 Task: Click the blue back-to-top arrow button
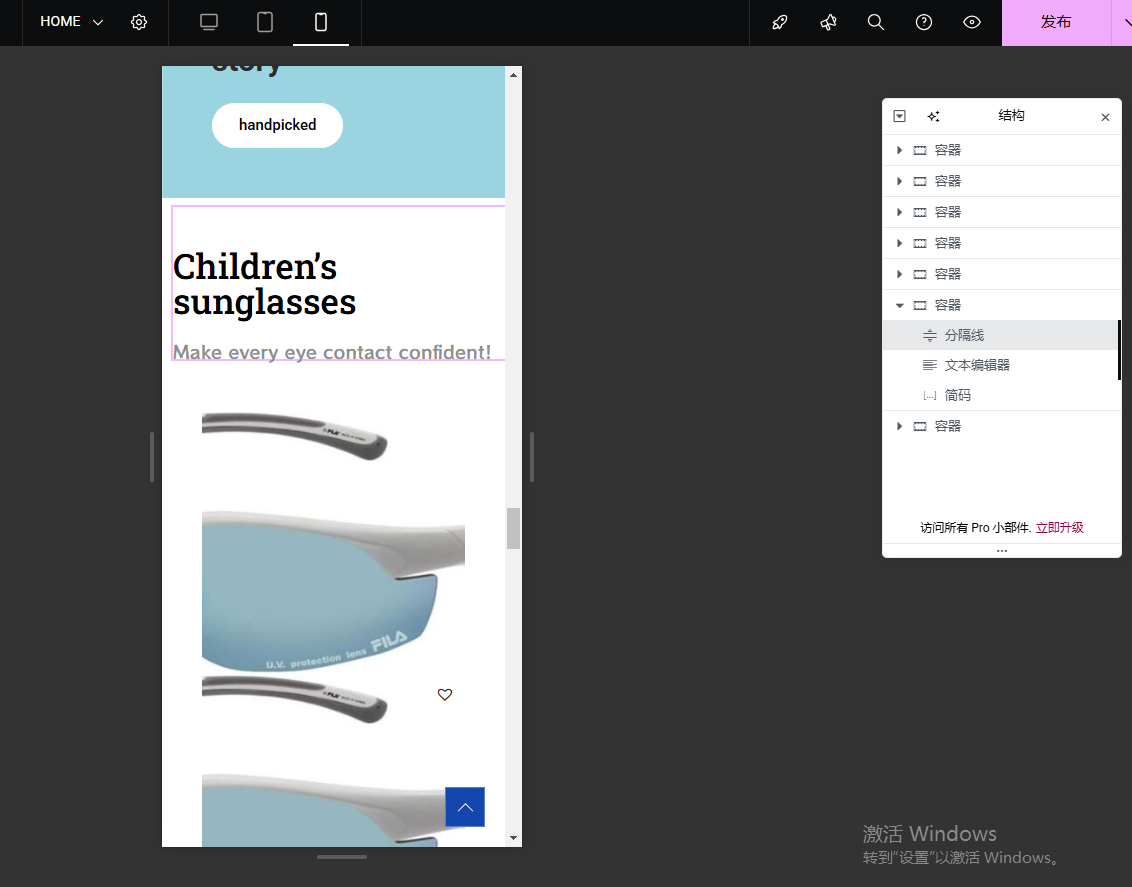pos(465,807)
